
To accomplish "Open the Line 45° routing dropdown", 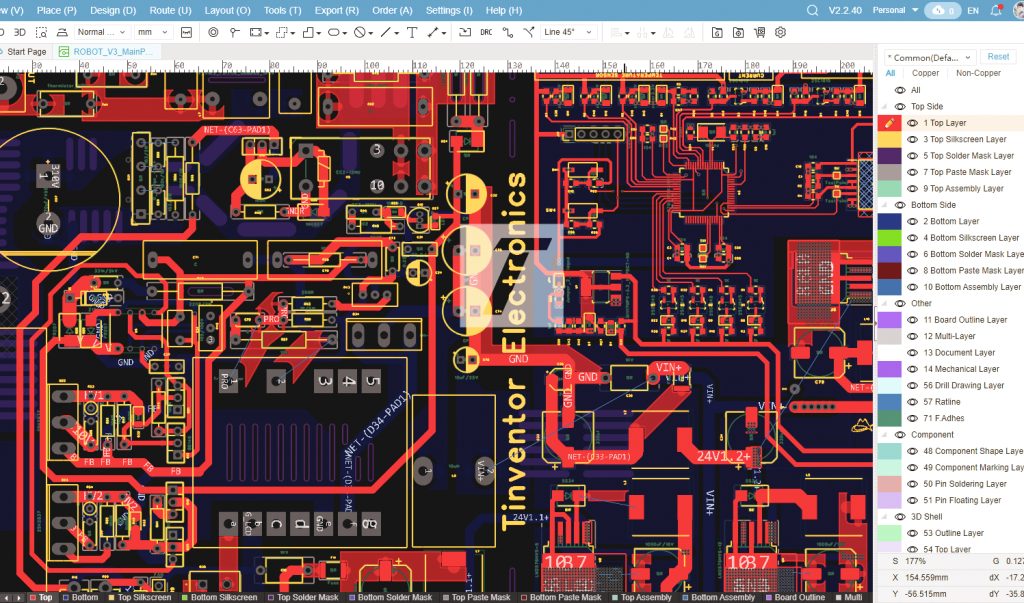I will (568, 32).
